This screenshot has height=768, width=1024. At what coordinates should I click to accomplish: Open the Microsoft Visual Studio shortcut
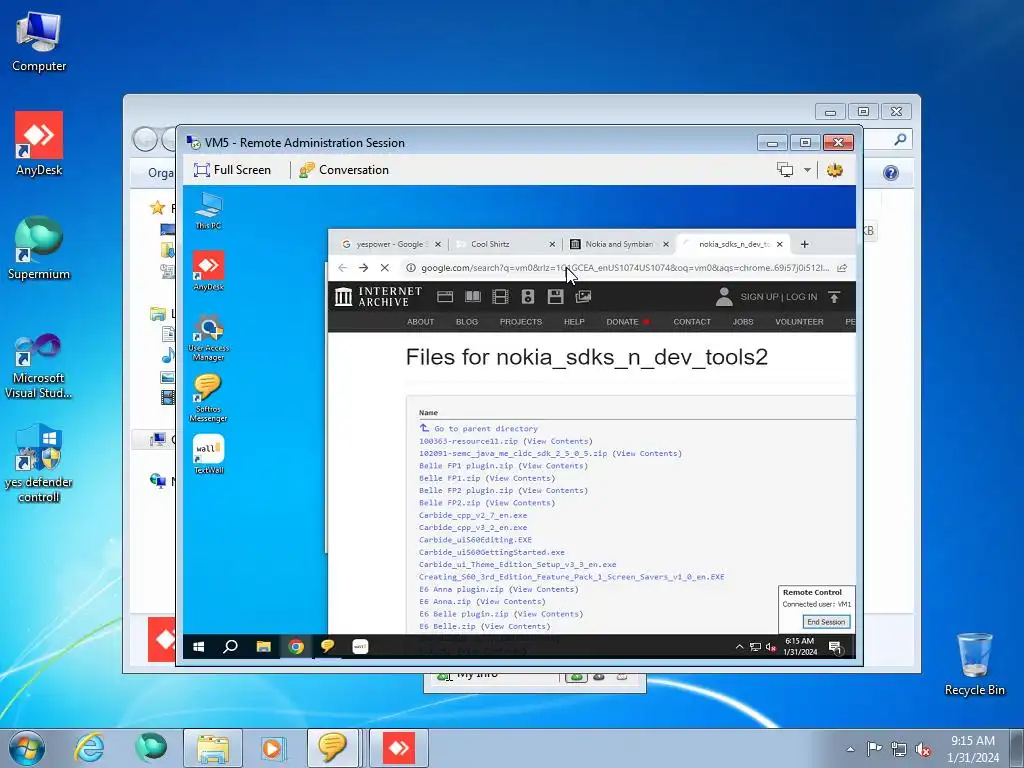point(39,366)
